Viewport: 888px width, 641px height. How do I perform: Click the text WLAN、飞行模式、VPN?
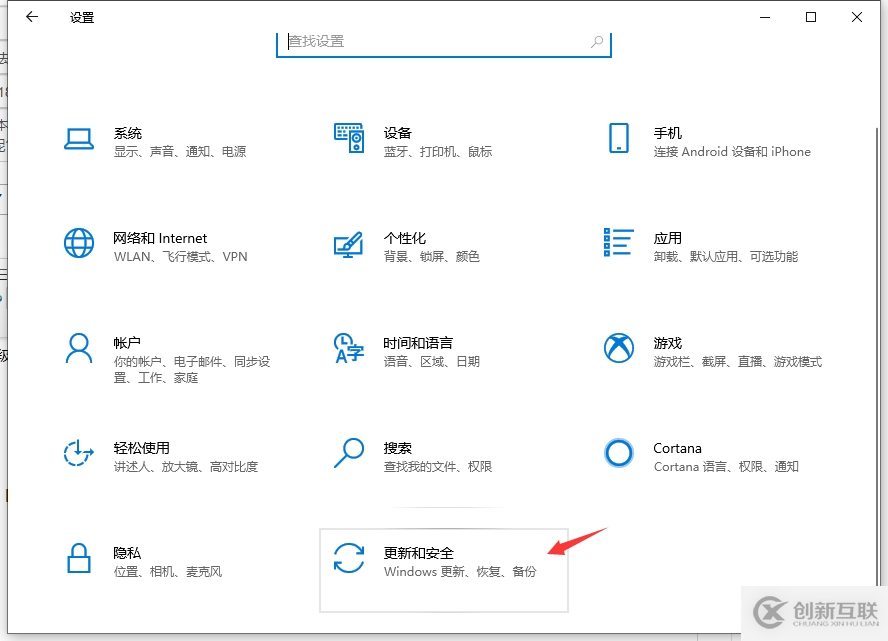click(181, 257)
